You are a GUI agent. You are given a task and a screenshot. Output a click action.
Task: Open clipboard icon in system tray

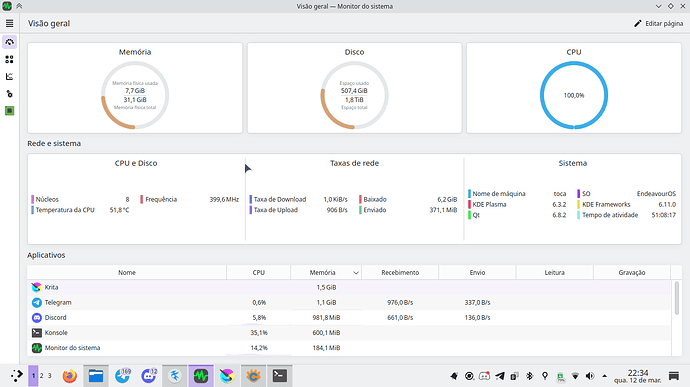[x=514, y=376]
